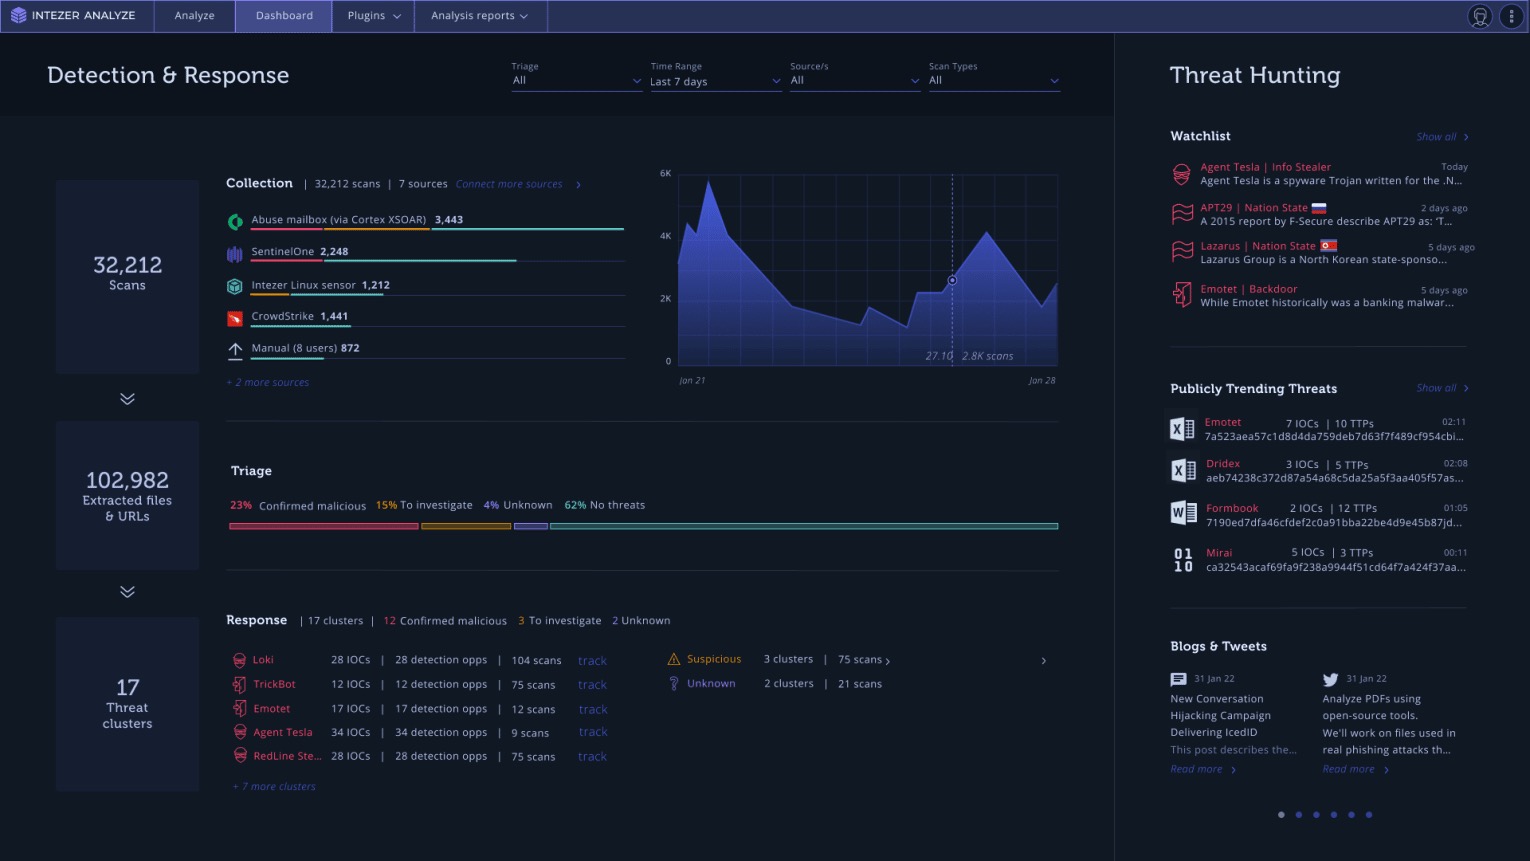Click the Manual upload arrow icon
Screen dimensions: 1530x861
point(235,349)
